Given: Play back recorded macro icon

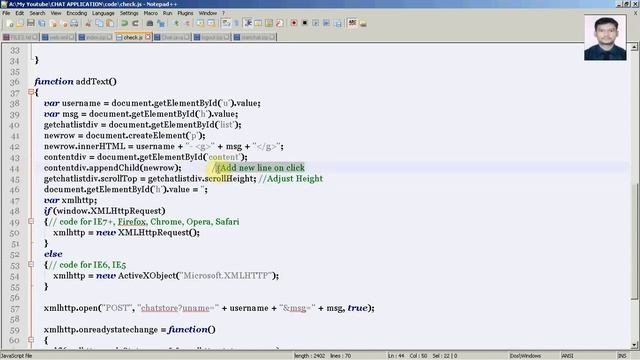Looking at the screenshot, I should (316, 24).
